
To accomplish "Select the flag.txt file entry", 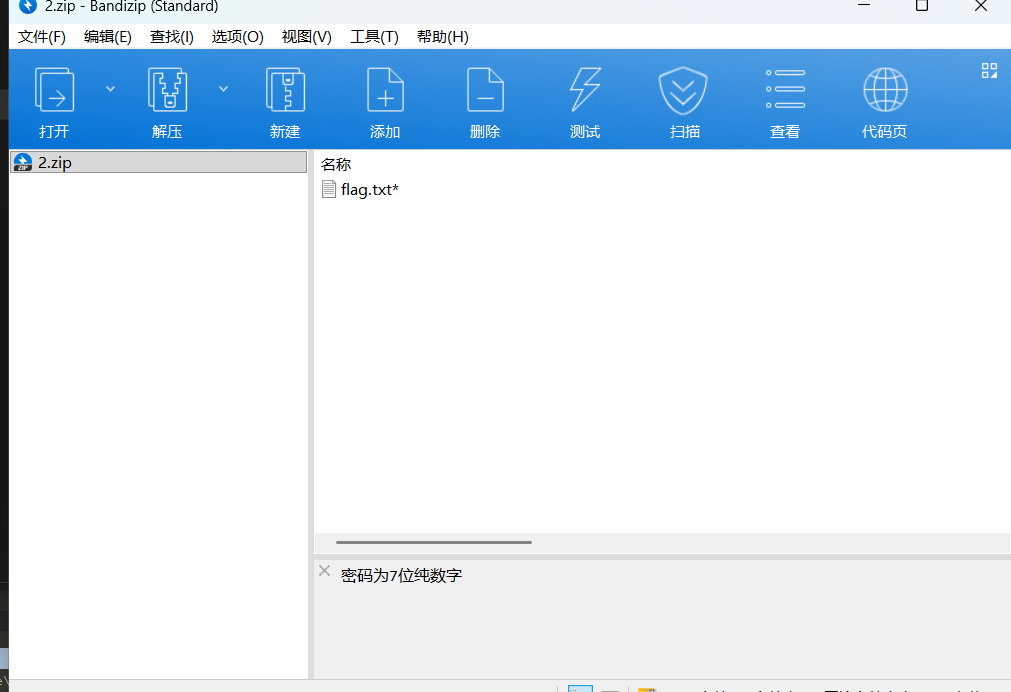I will [x=368, y=189].
